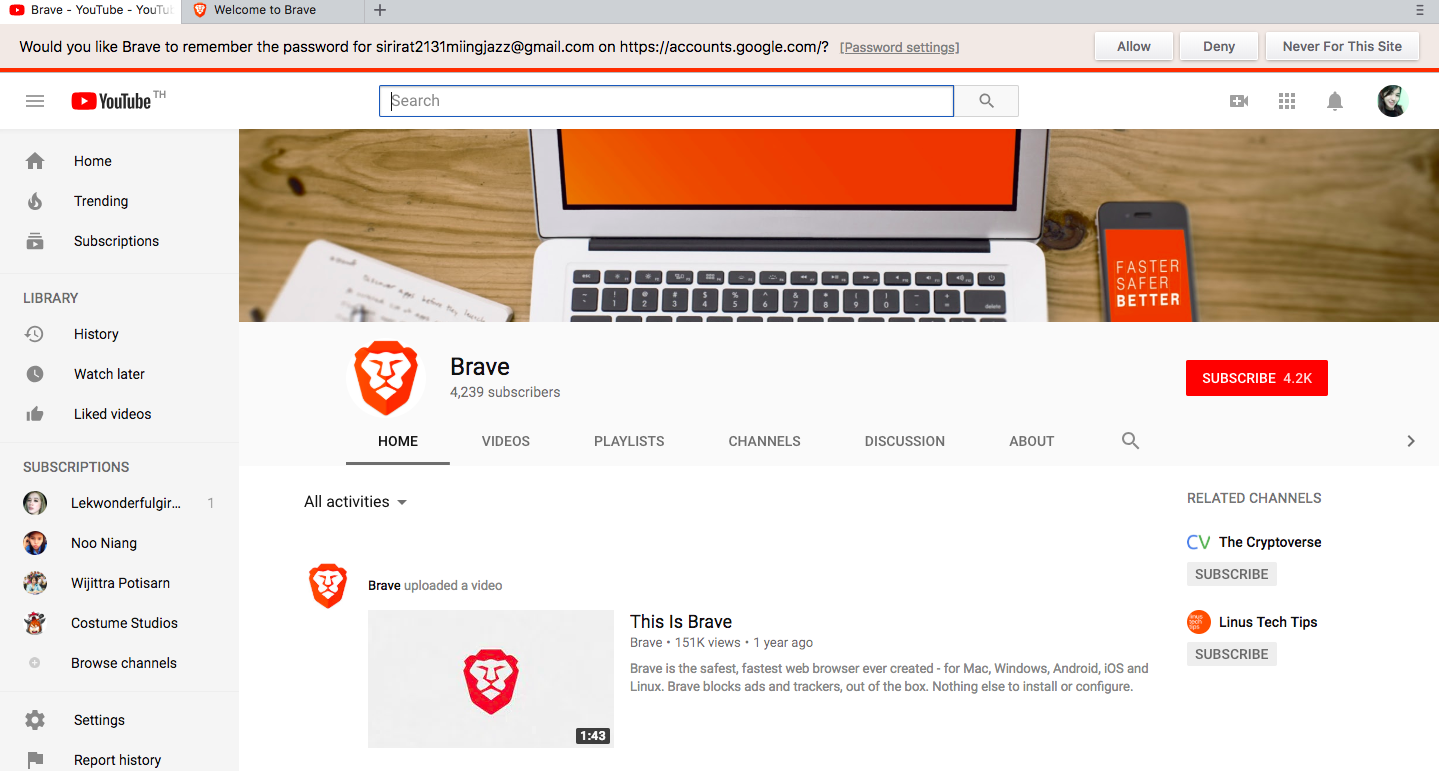Open the Password settings link
Screen dimensions: 1439x771
click(x=899, y=48)
